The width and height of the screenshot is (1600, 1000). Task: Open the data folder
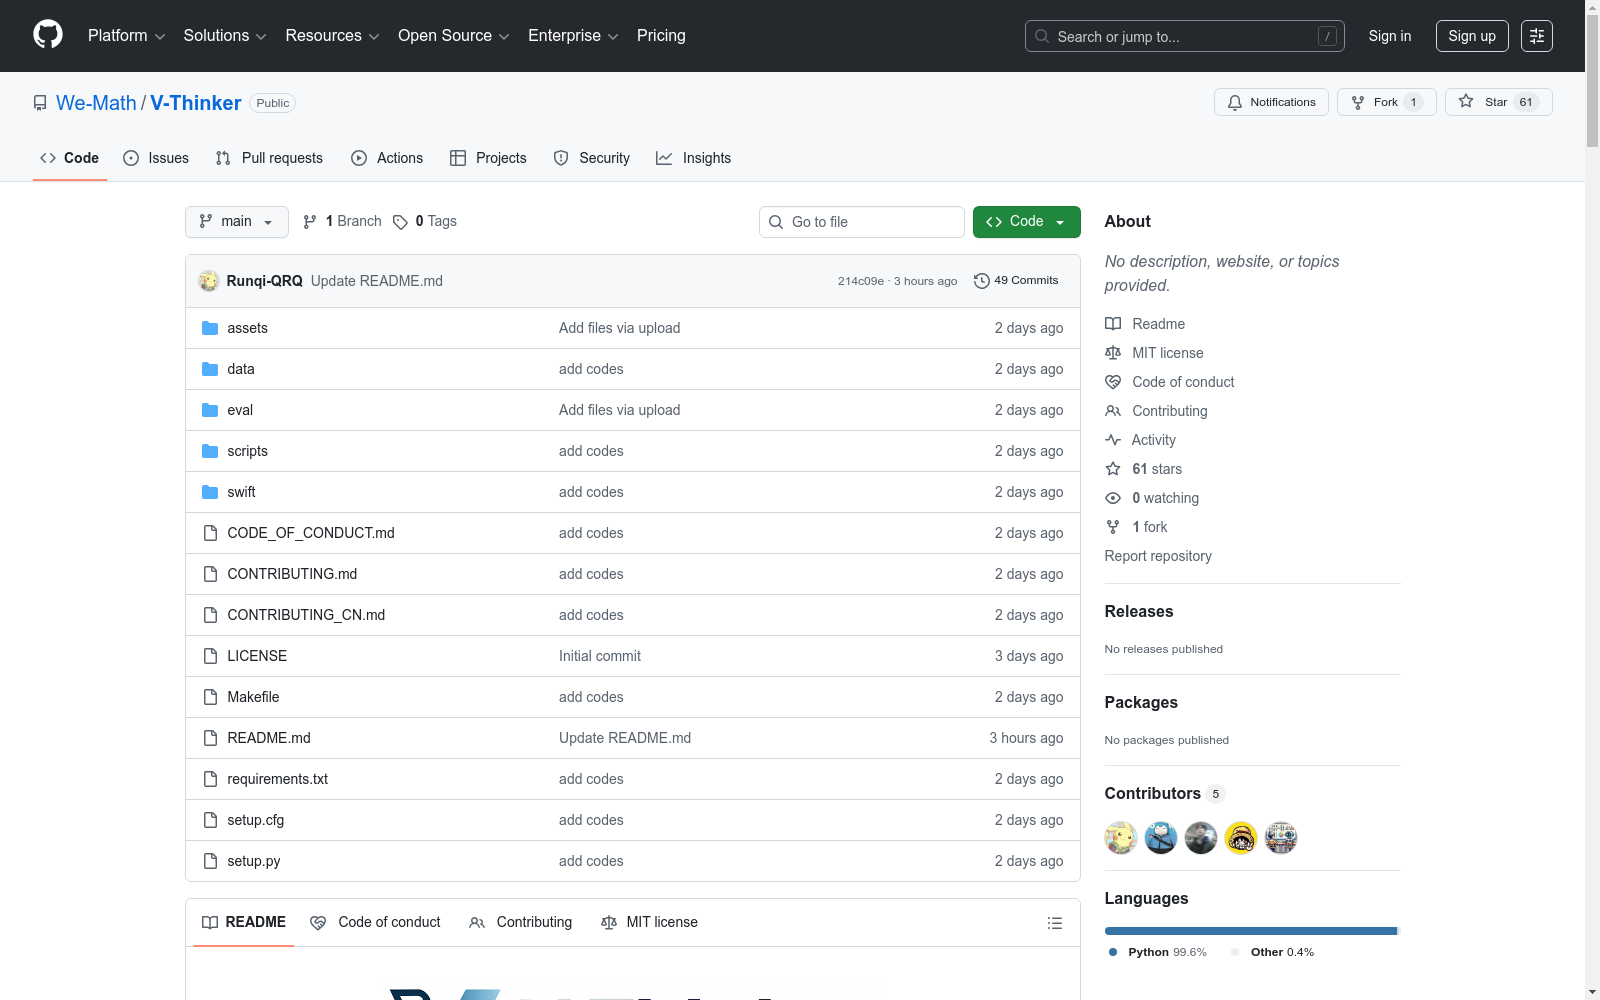click(x=241, y=369)
